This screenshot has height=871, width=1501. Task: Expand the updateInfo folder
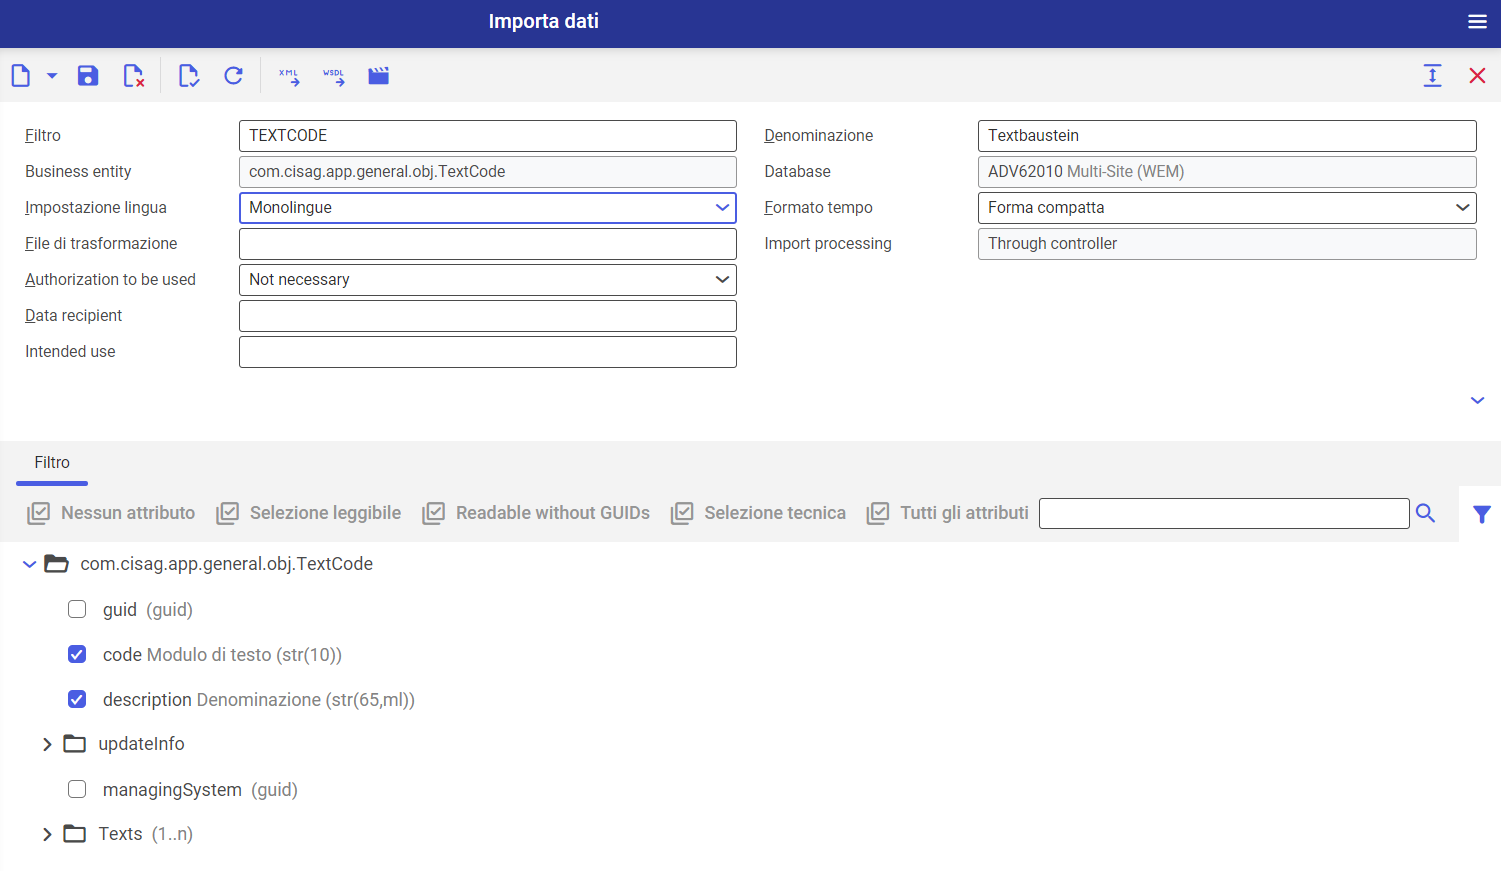click(47, 745)
